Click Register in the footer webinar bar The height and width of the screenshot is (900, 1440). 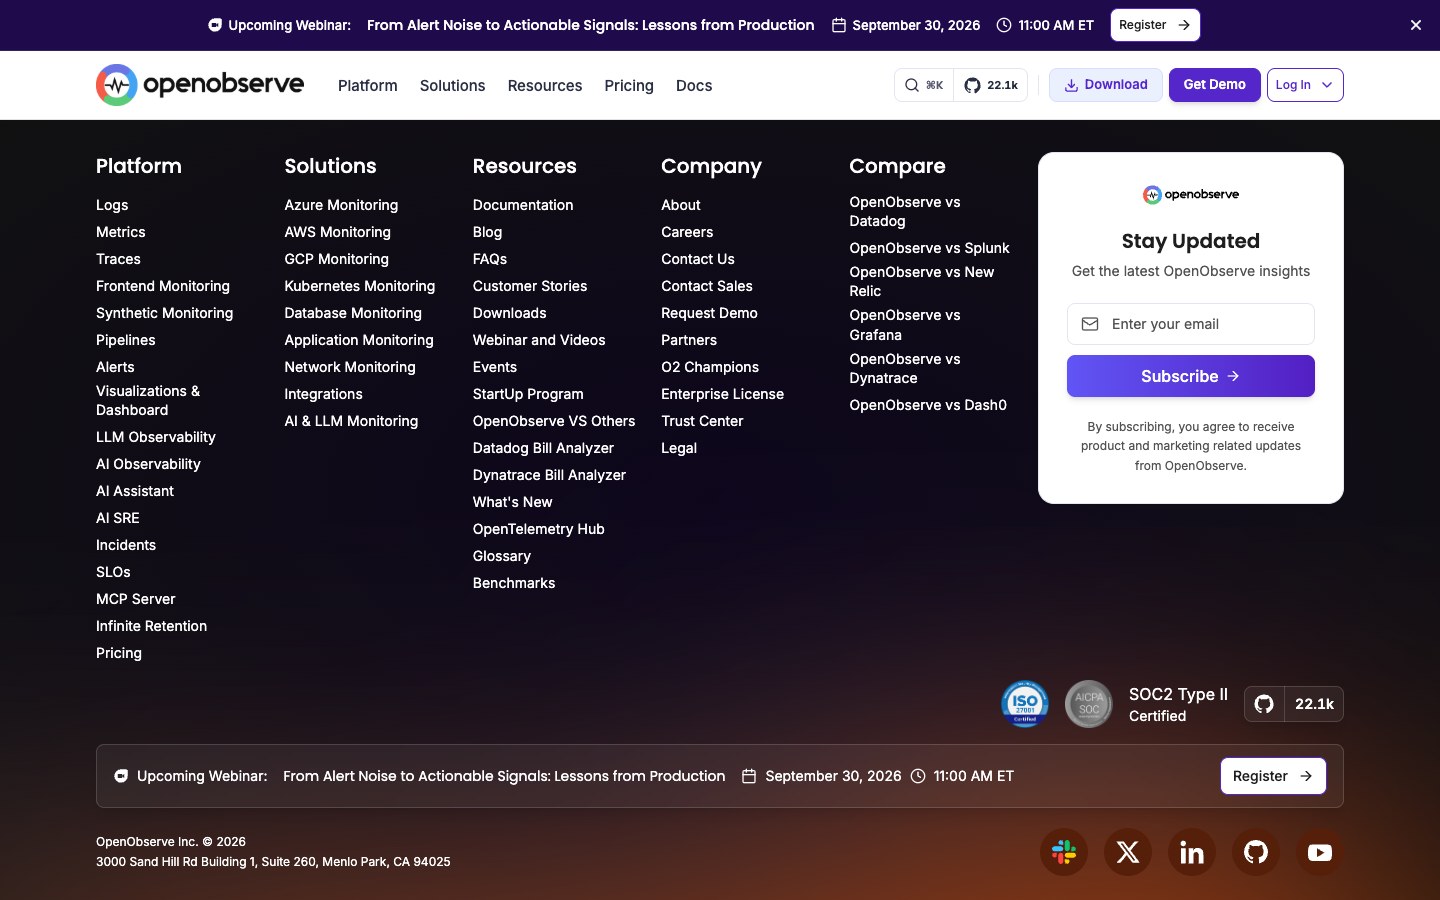click(x=1273, y=776)
